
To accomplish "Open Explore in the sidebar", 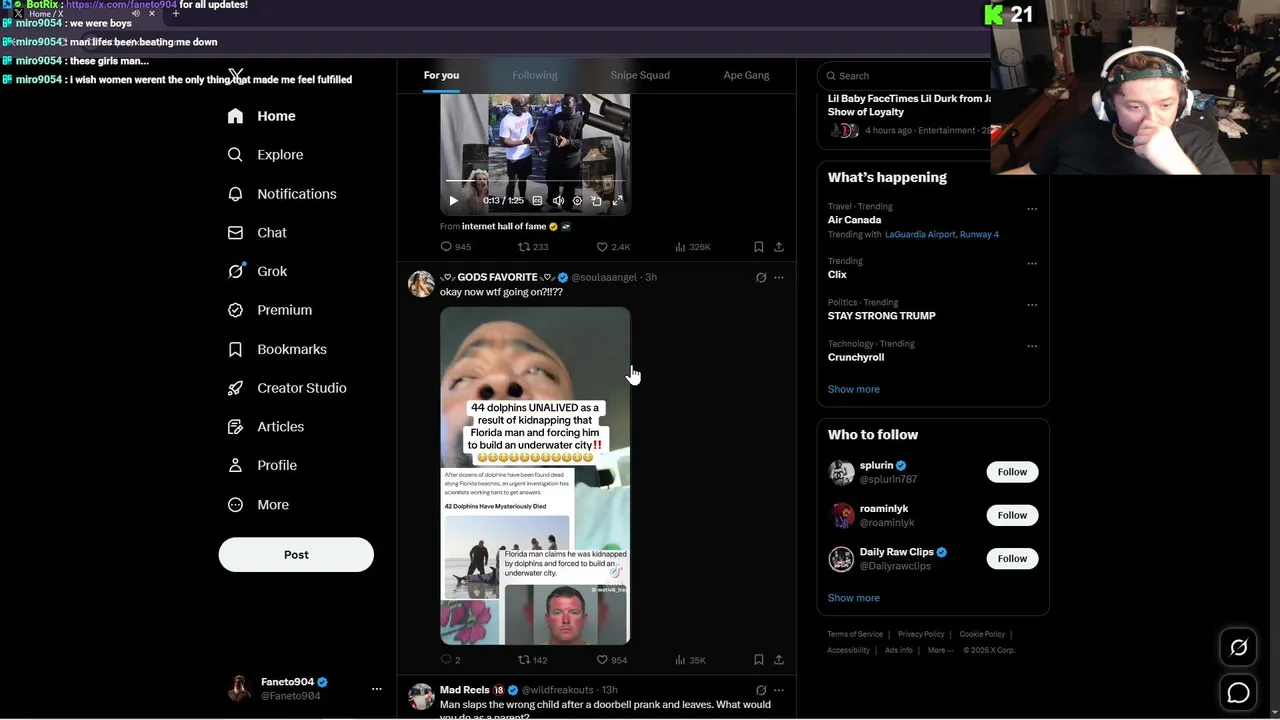I will click(265, 155).
